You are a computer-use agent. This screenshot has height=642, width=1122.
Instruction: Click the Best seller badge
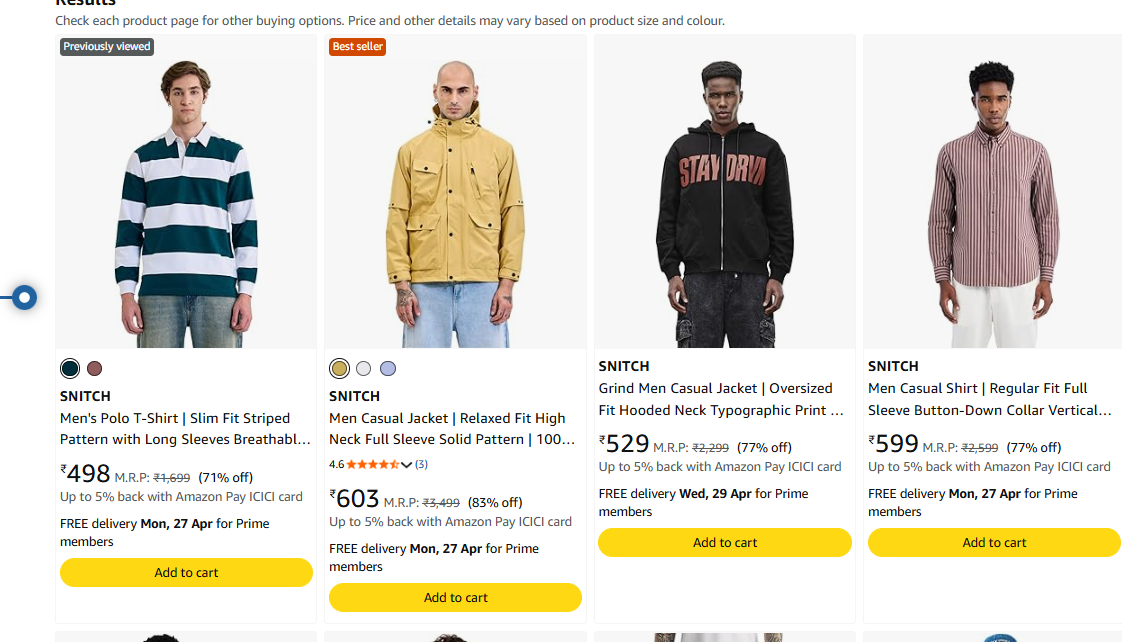pyautogui.click(x=357, y=47)
